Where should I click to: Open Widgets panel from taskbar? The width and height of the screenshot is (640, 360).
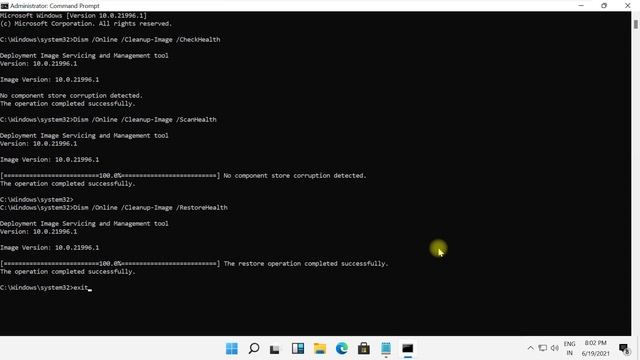298,348
